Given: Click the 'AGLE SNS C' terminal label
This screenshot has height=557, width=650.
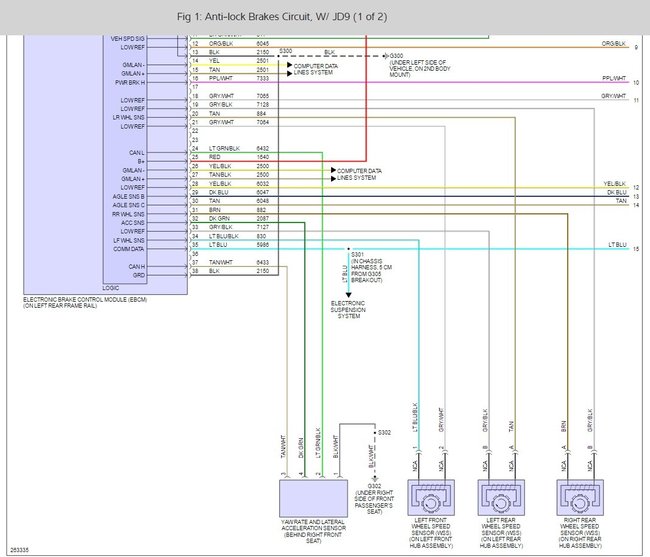Looking at the screenshot, I should click(x=129, y=205).
